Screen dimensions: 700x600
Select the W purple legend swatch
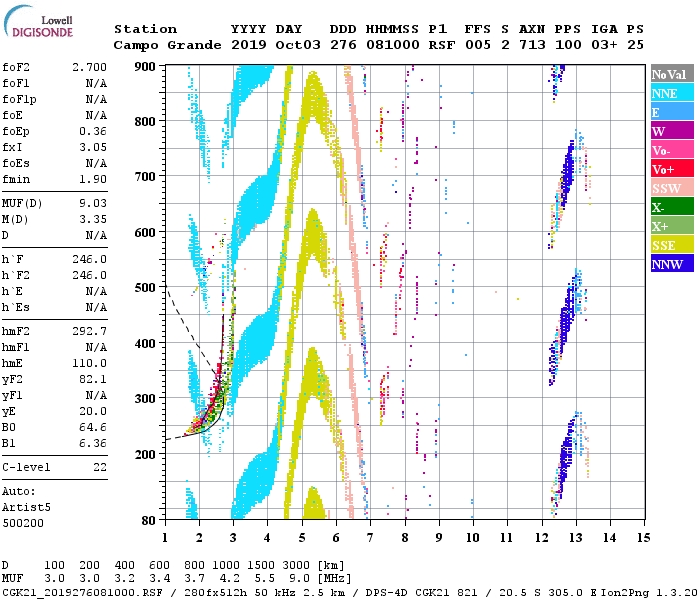[672, 131]
